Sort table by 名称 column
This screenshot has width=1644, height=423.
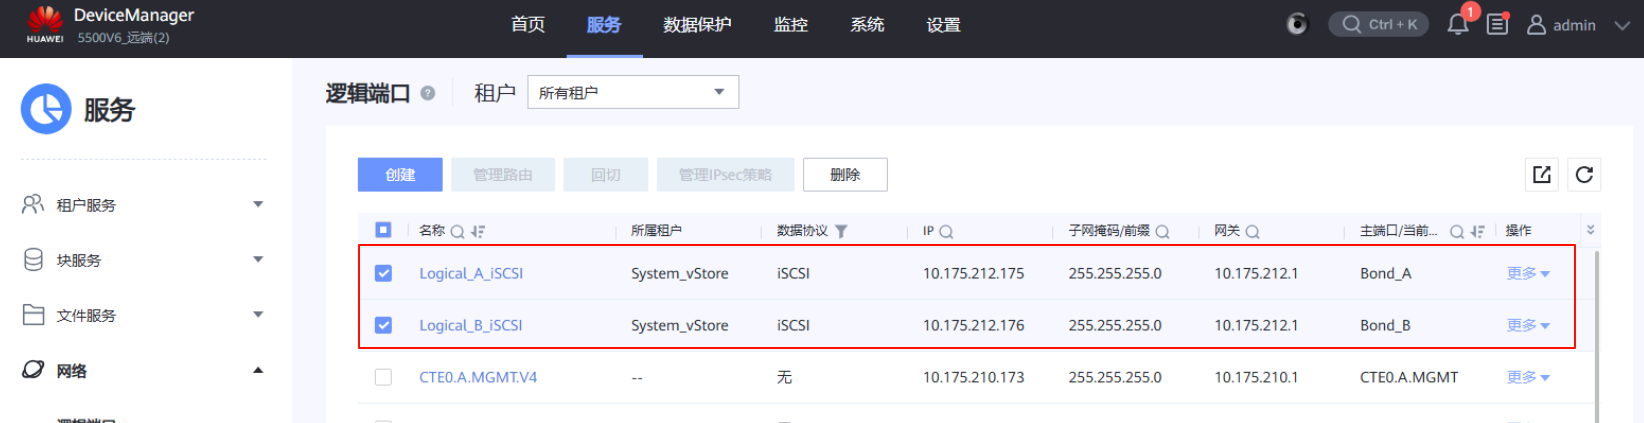click(478, 232)
